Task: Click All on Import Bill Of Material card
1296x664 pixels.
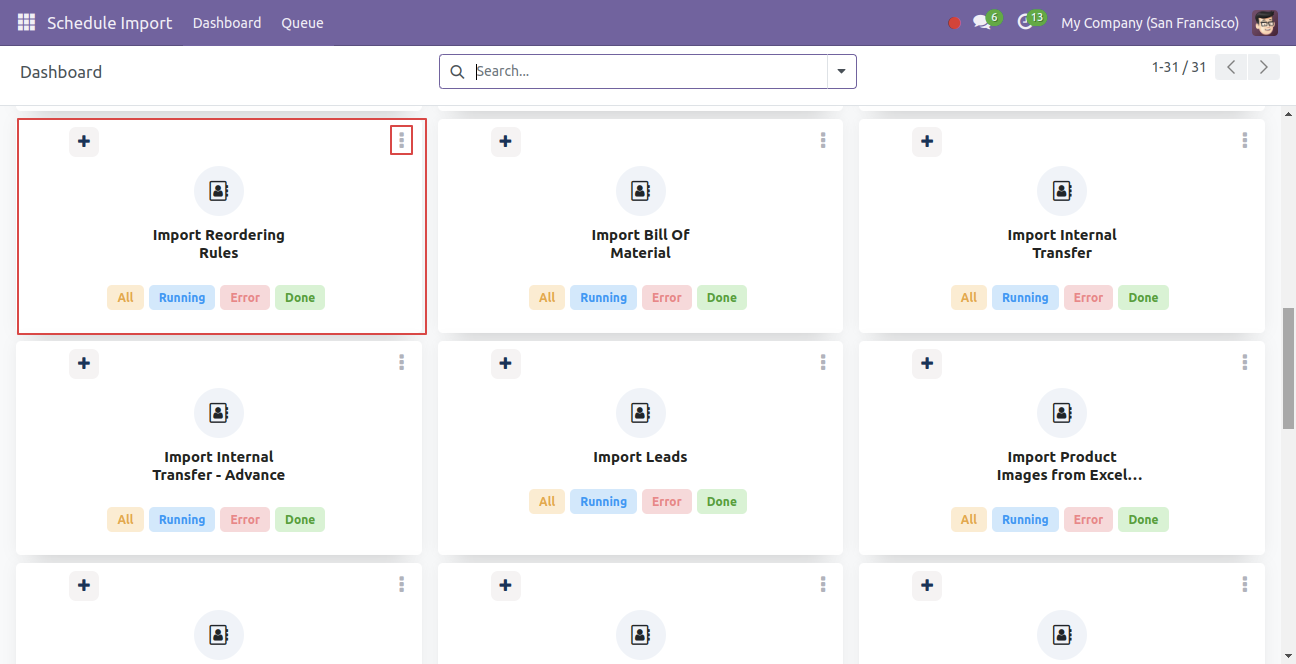Action: pos(547,298)
